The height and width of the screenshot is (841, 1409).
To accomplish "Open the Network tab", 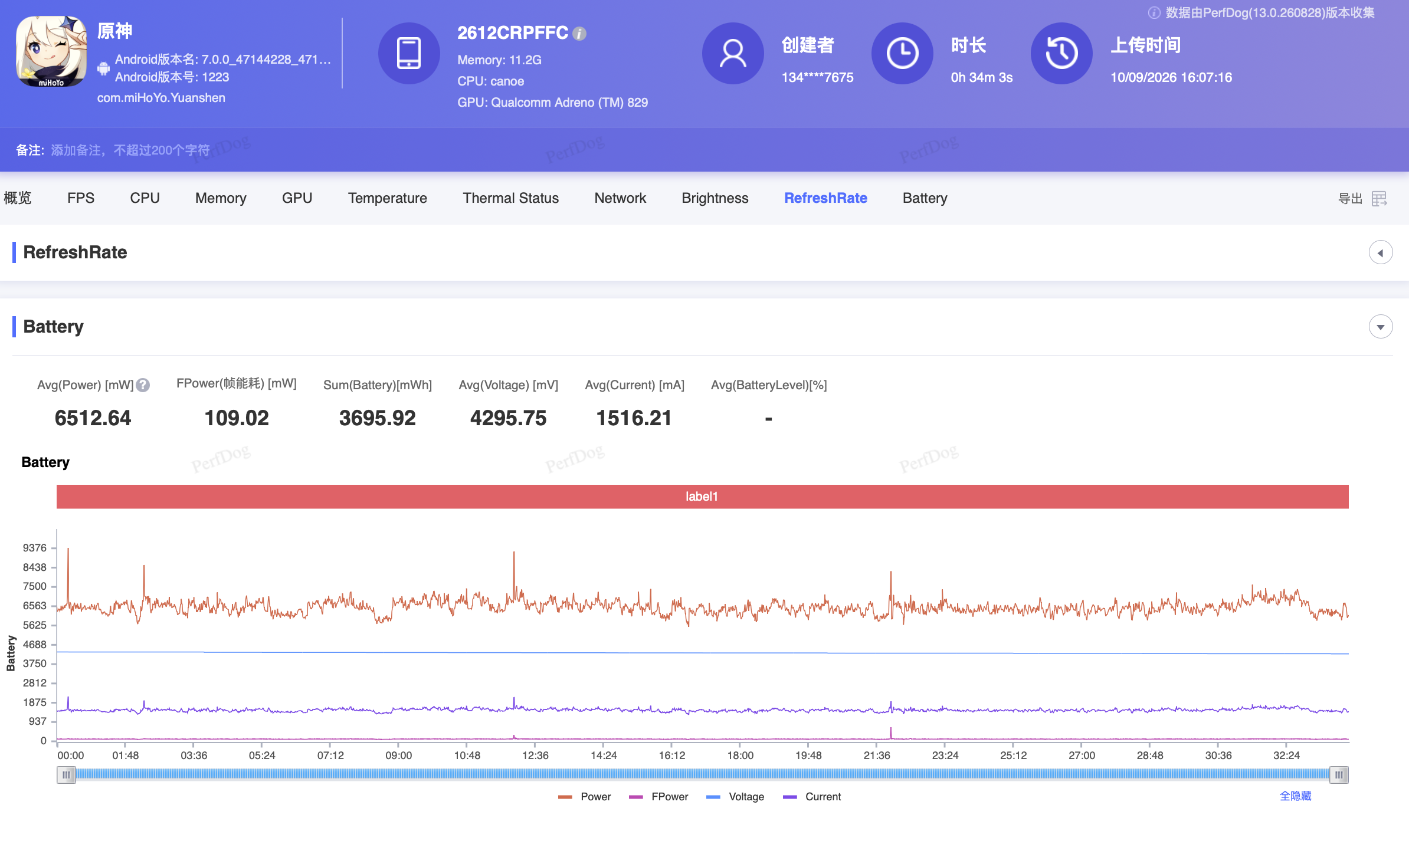I will pyautogui.click(x=620, y=198).
